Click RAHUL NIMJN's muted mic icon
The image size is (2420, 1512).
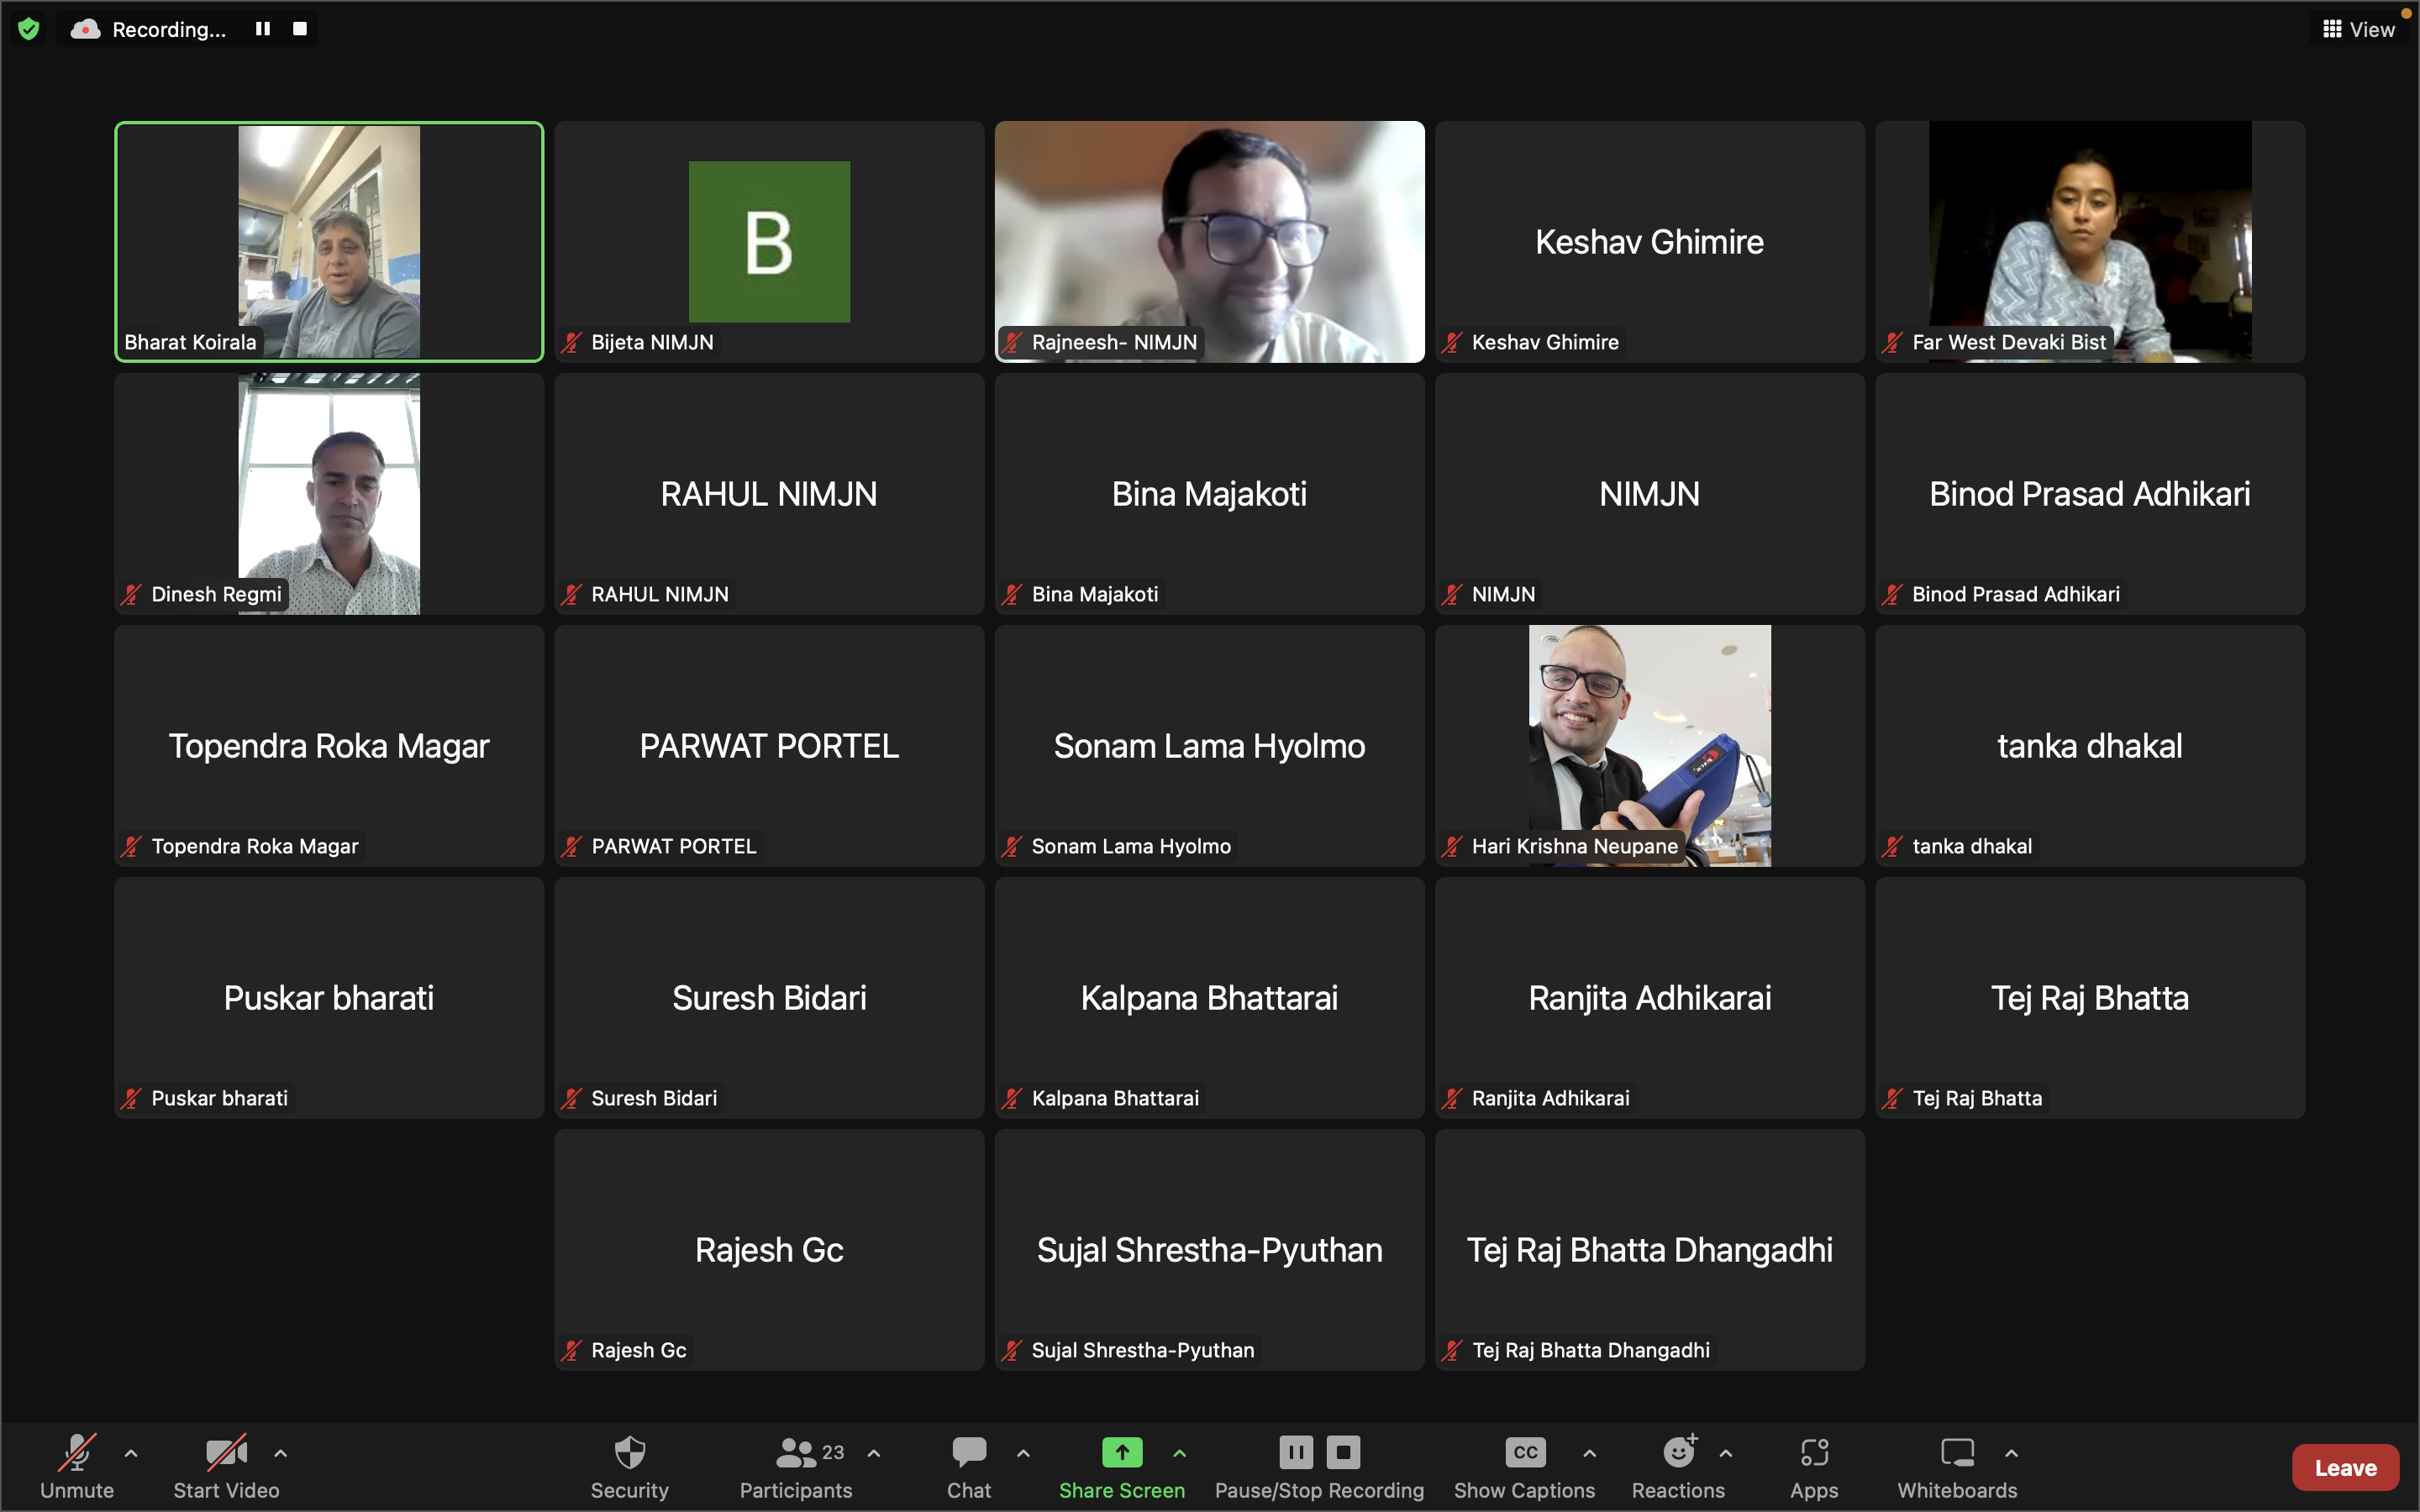pos(571,594)
